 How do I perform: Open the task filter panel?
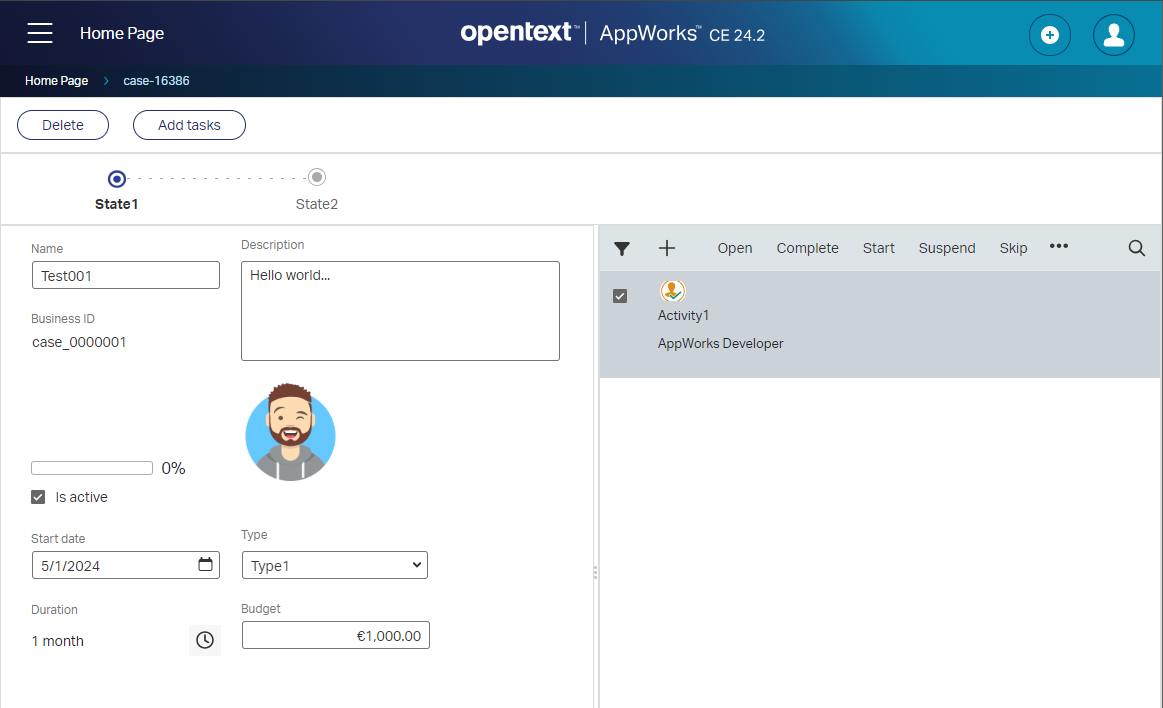tap(621, 247)
